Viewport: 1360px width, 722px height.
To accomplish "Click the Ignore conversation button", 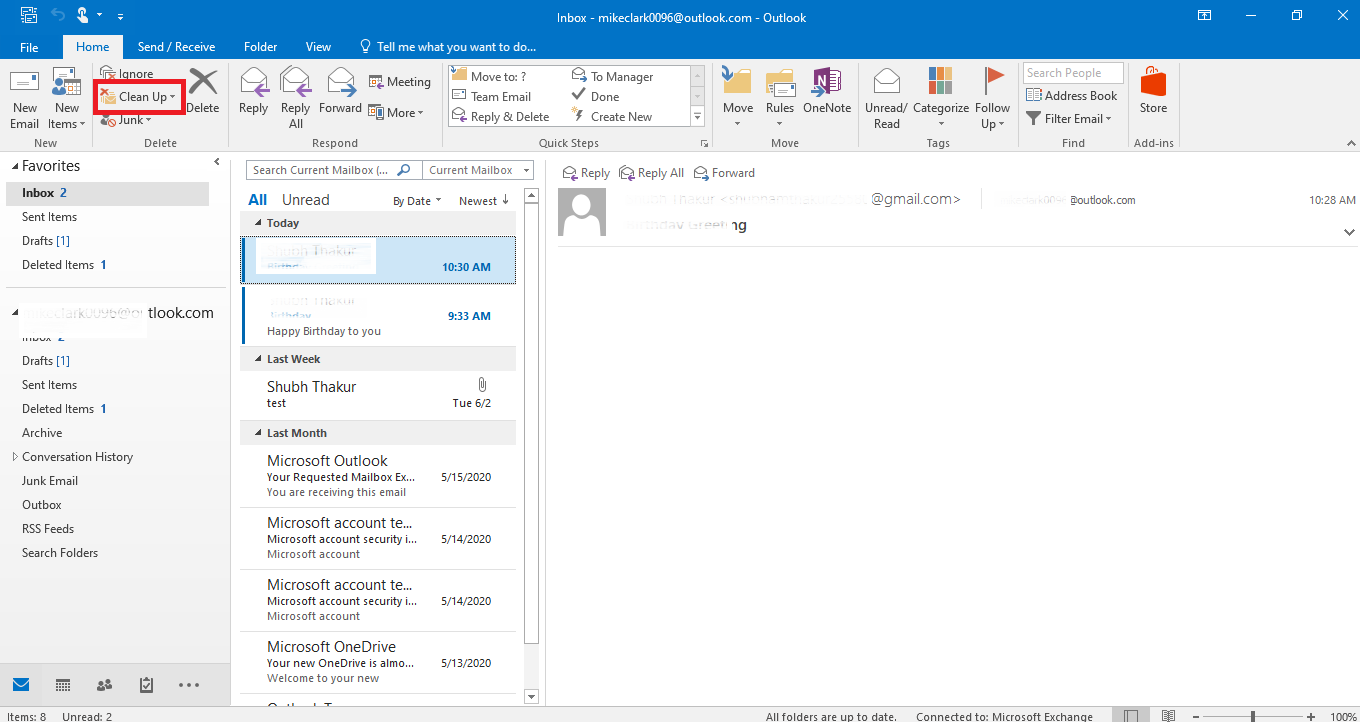I will [127, 74].
